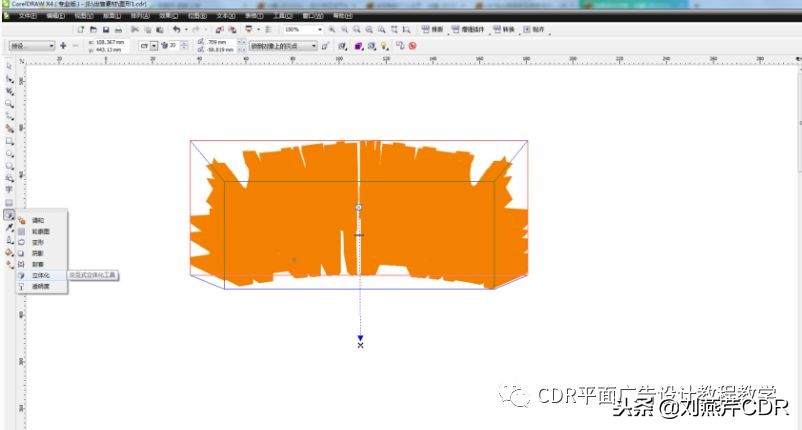Click the Paste icon in toolbar
This screenshot has height=430, width=802.
click(160, 30)
